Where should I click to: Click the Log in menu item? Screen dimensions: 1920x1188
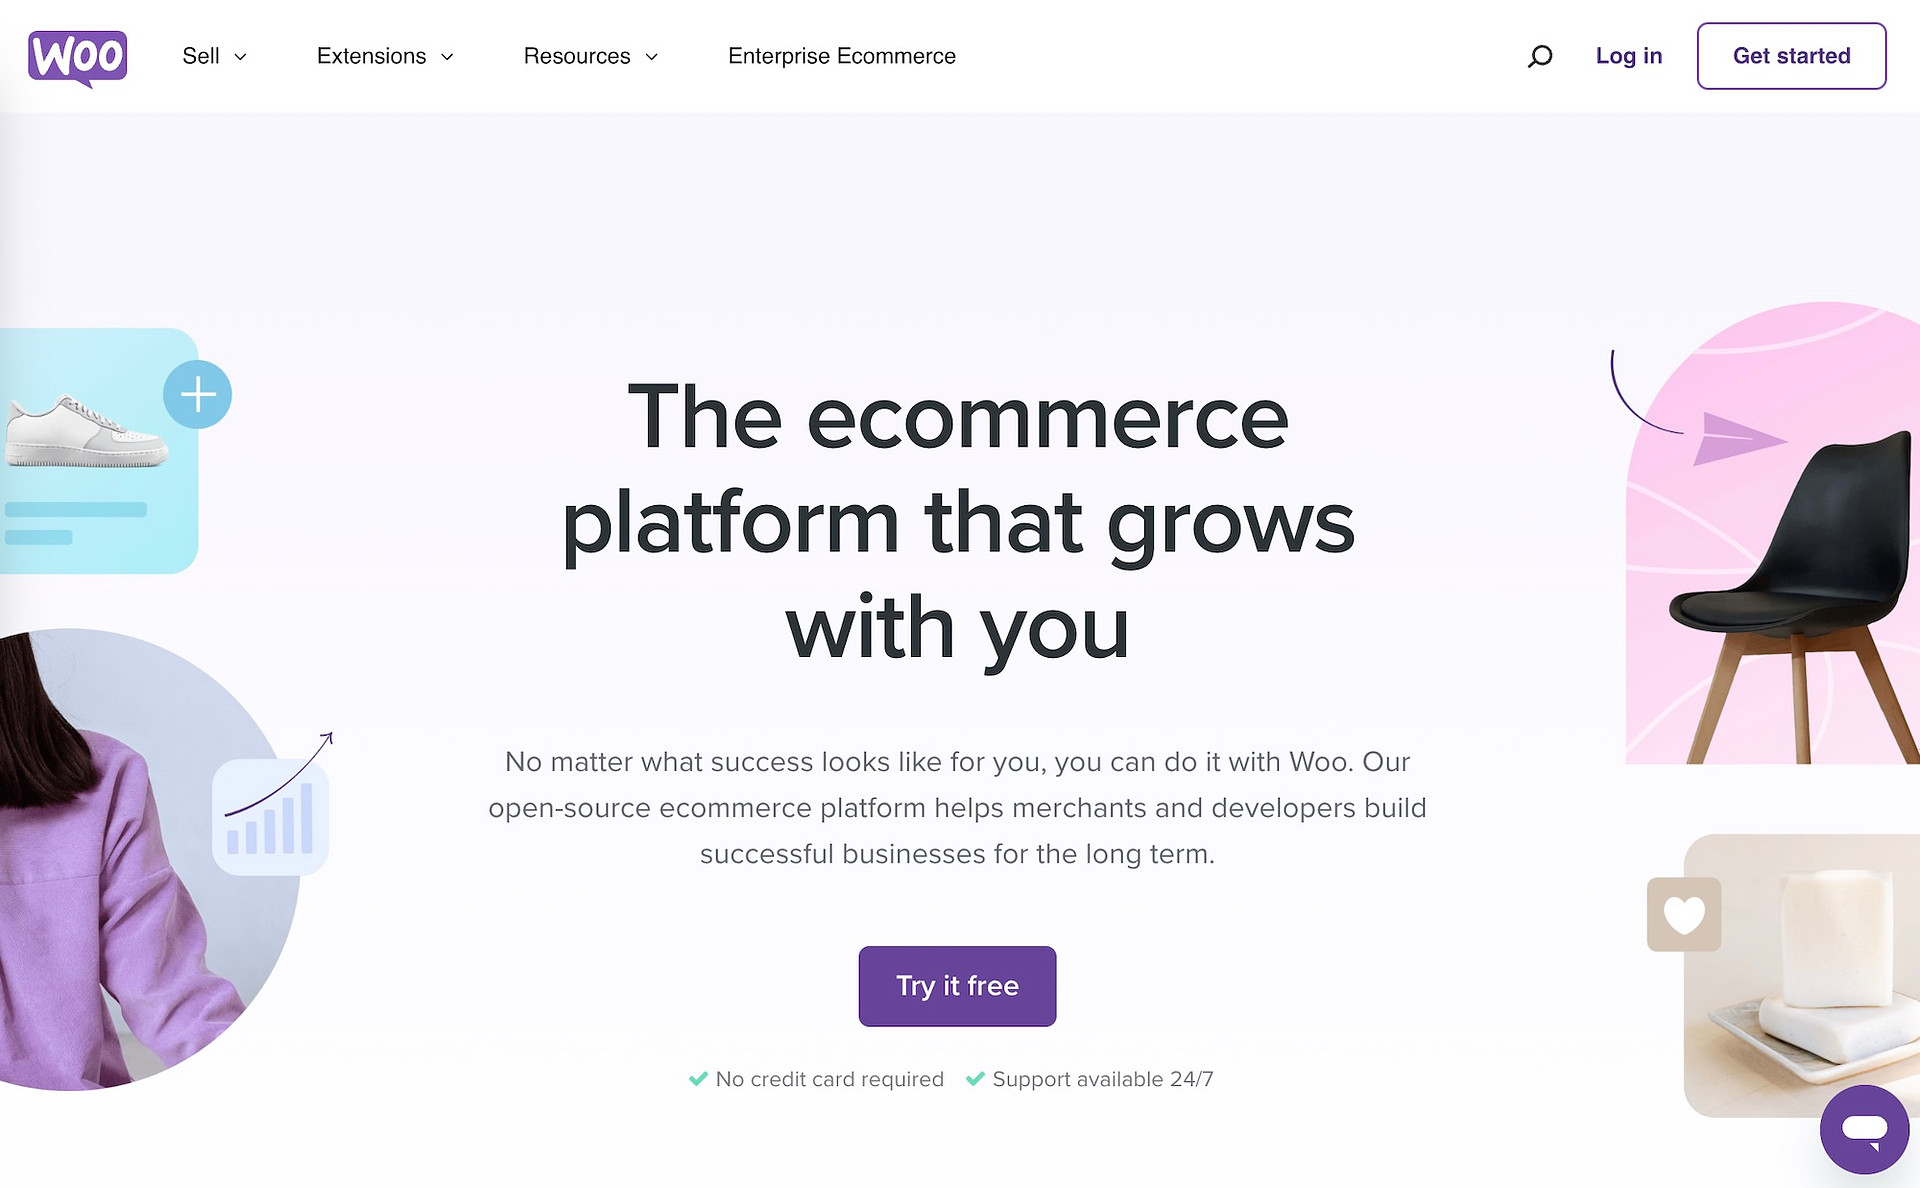(x=1629, y=56)
